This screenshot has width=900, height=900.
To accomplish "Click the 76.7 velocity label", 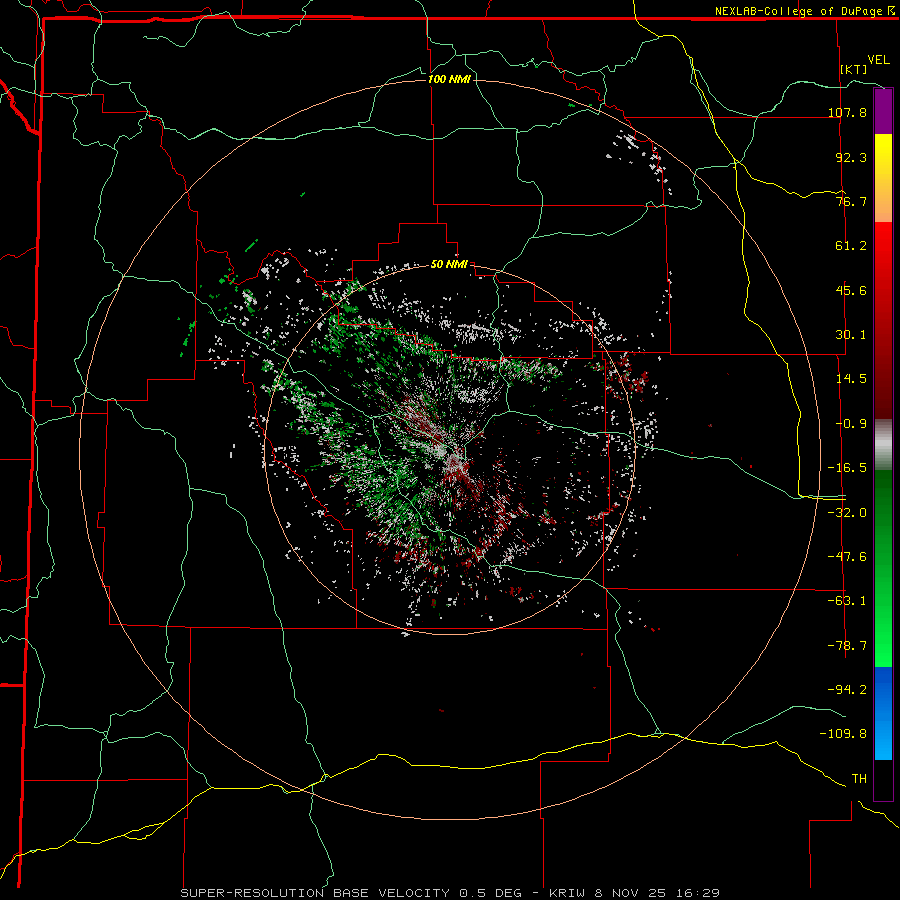I will 851,201.
